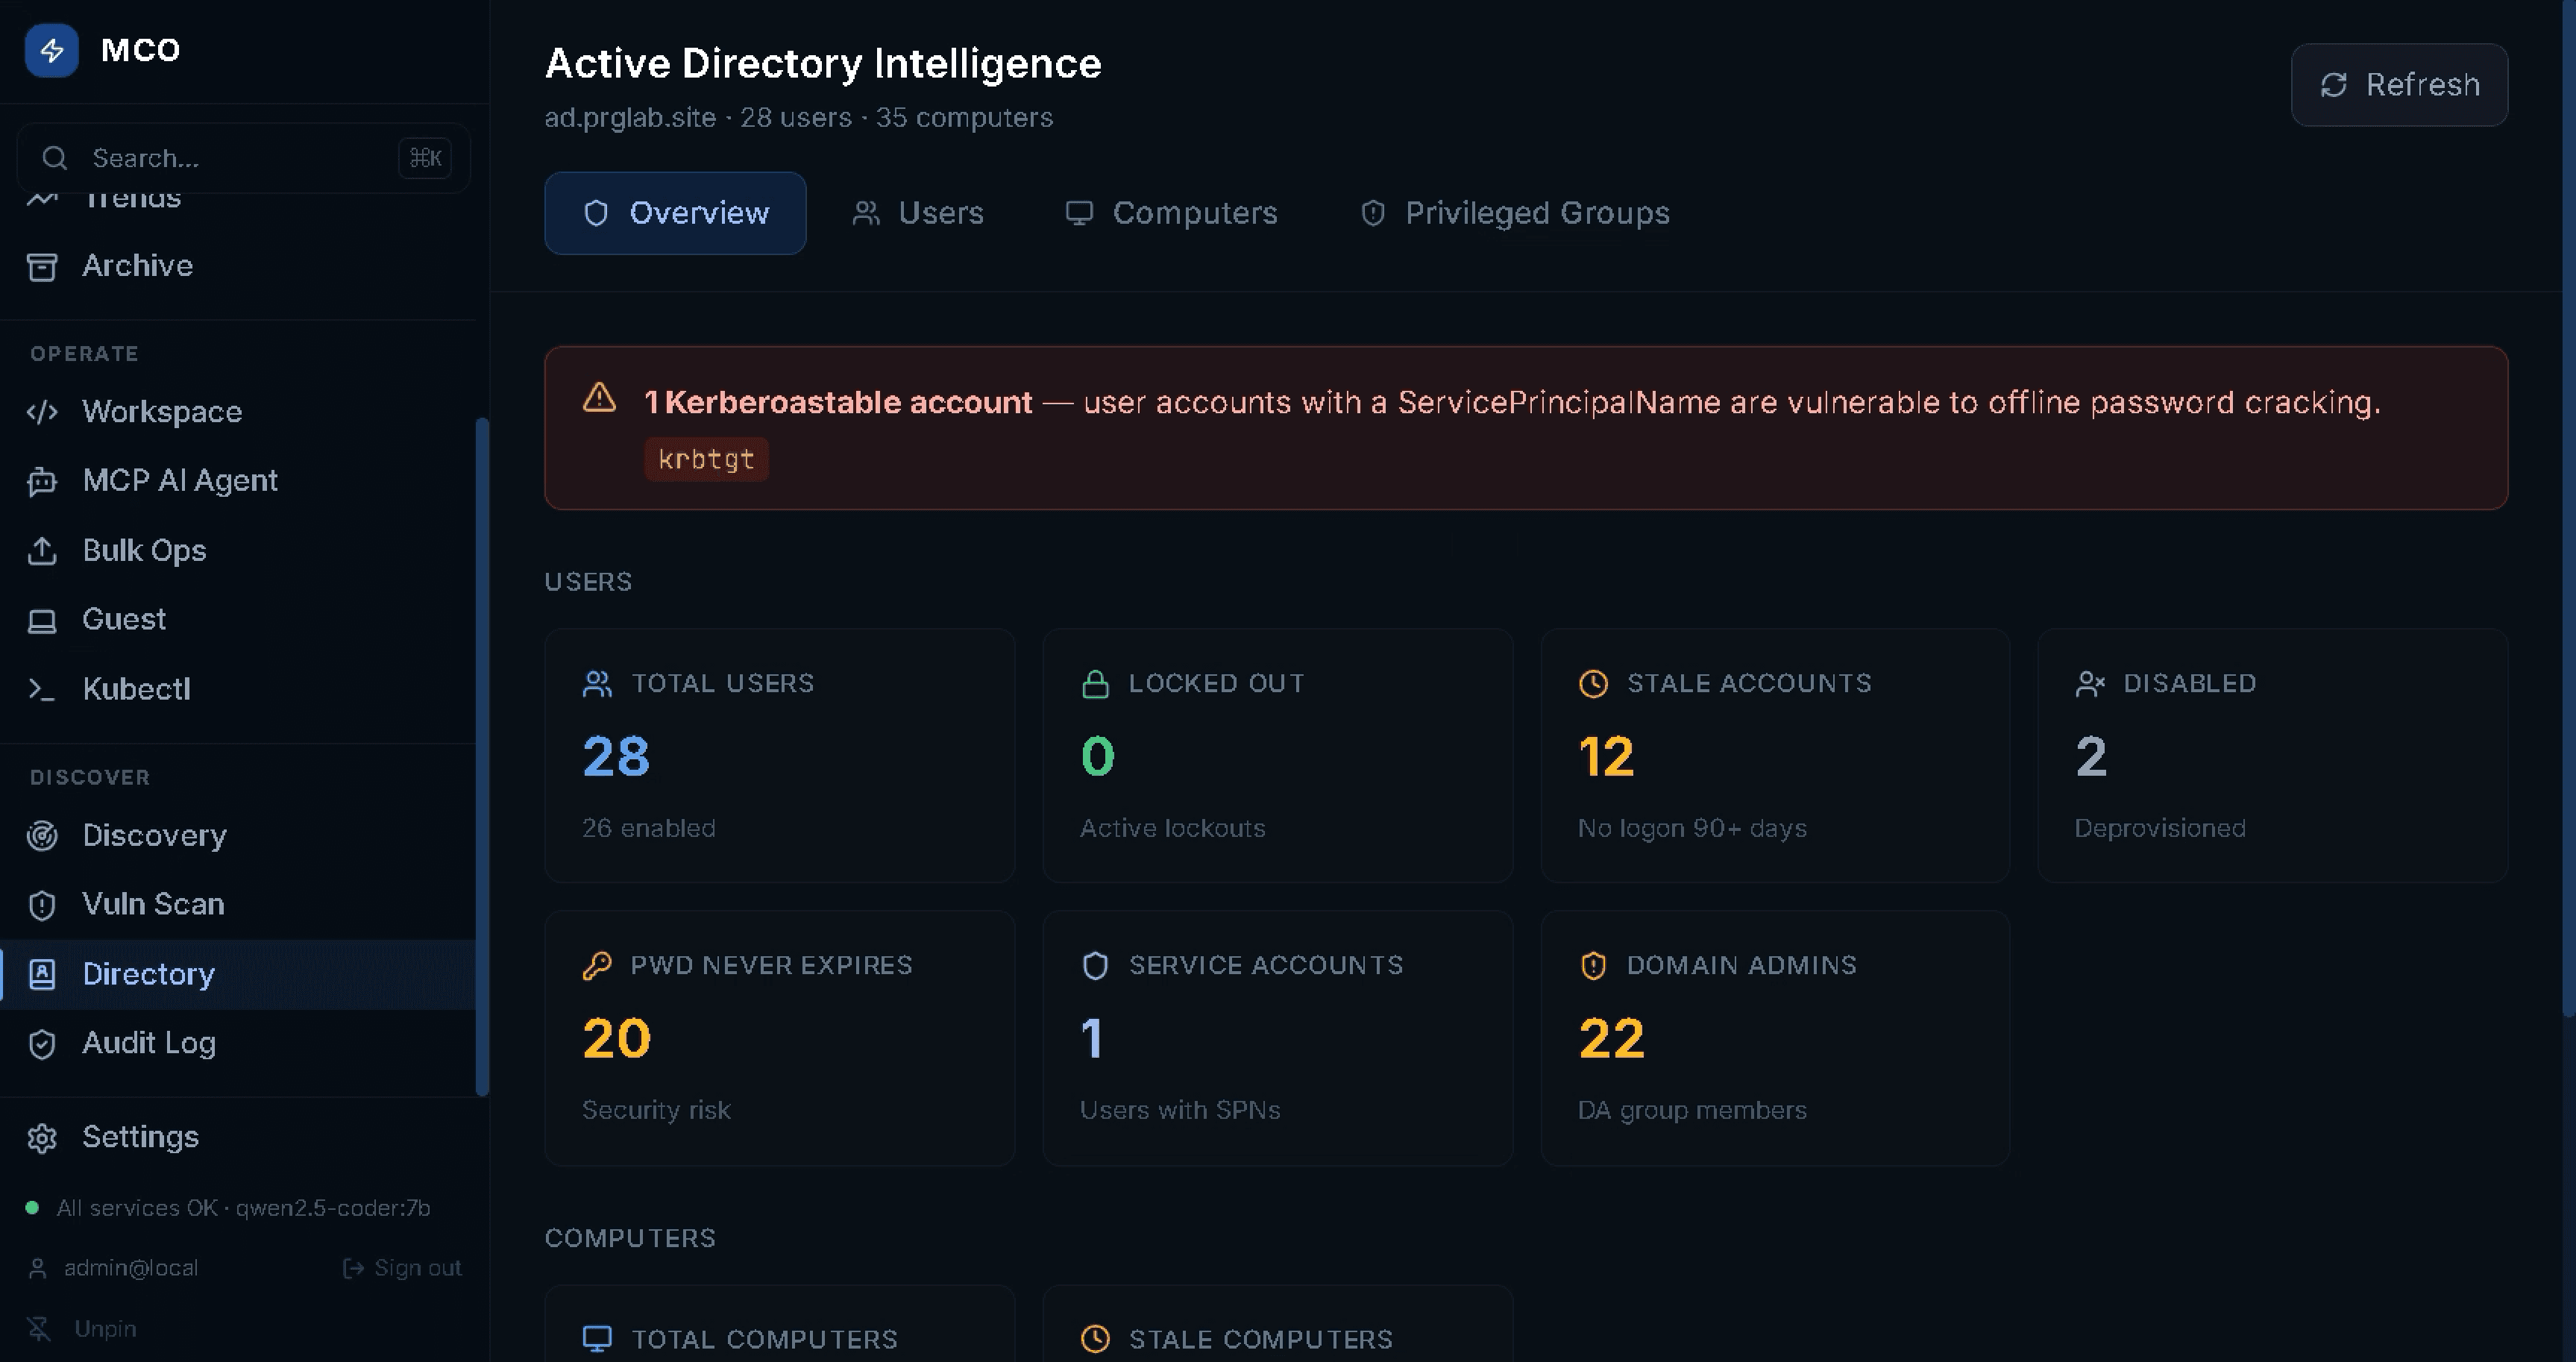Screen dimensions: 2576x1362
Task: Click the Locked Out padlock icon
Action: click(1095, 684)
